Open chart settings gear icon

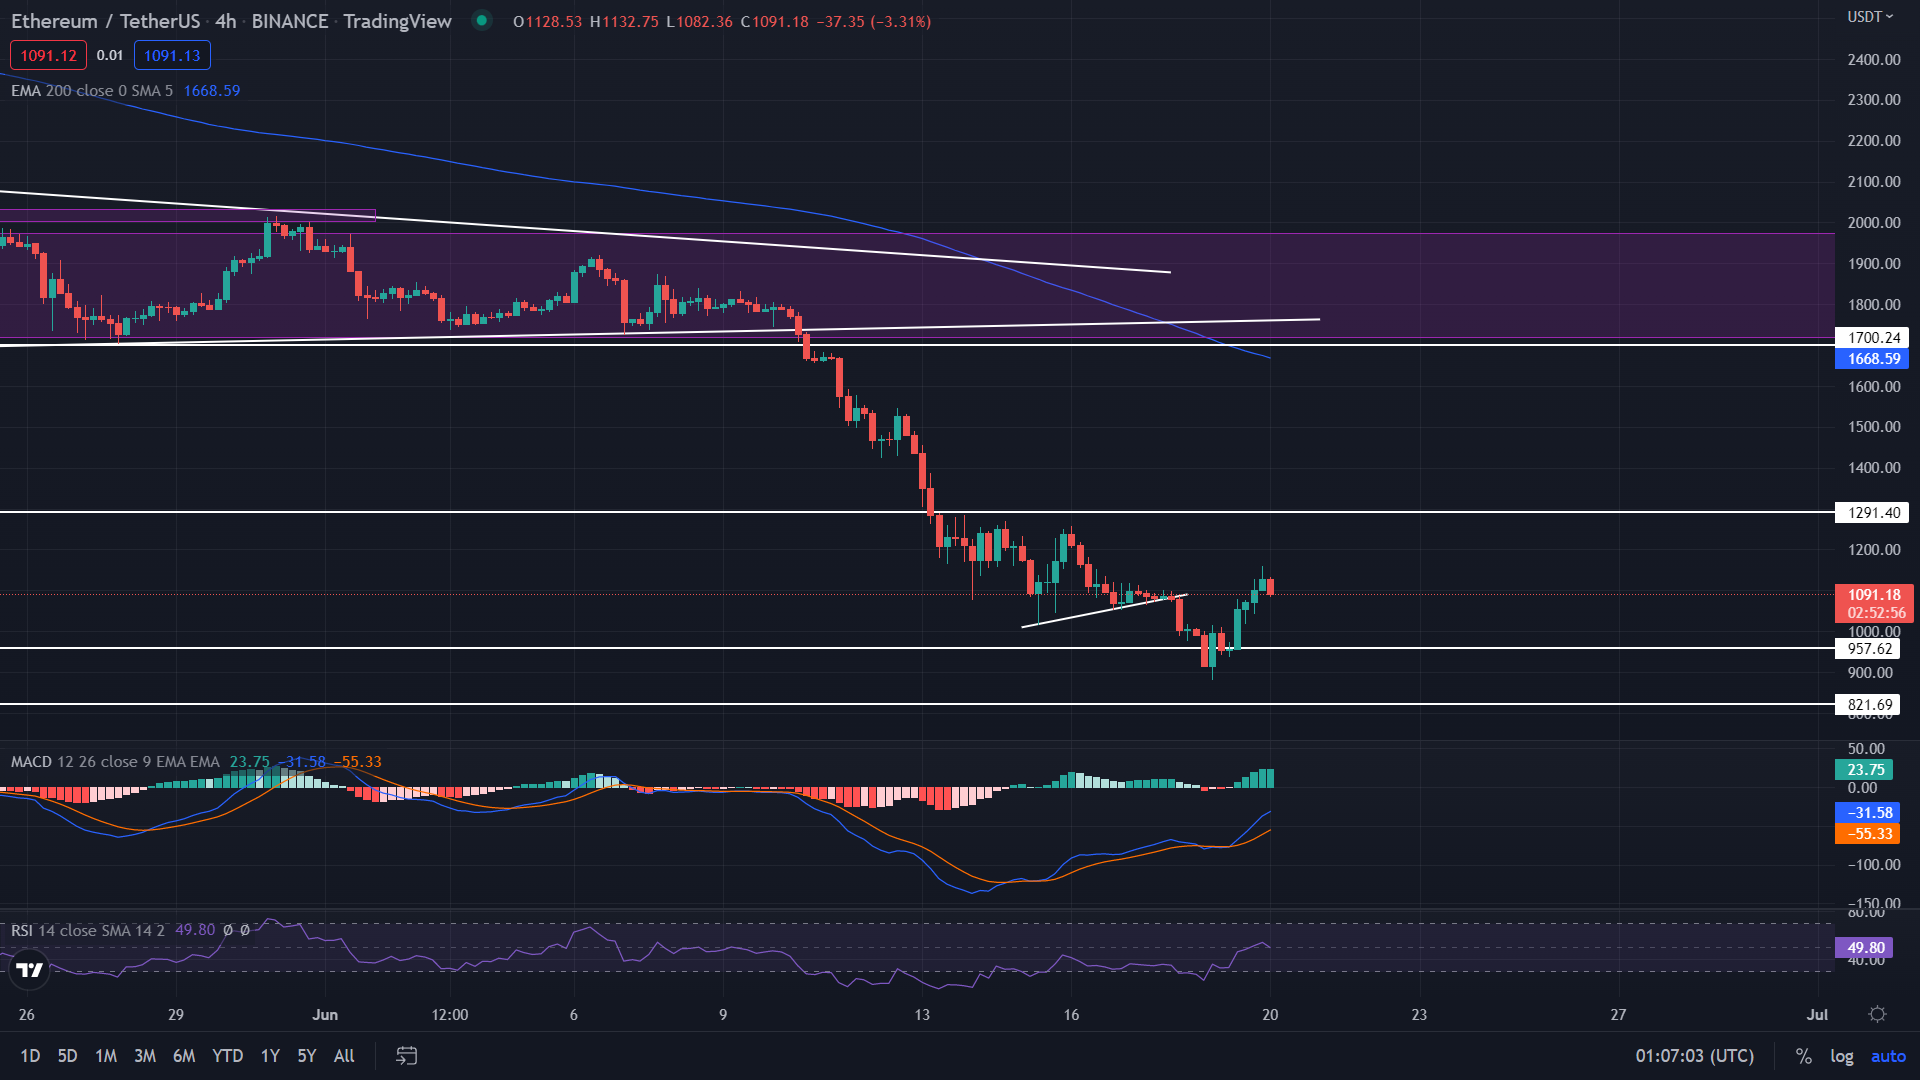click(x=1877, y=1014)
